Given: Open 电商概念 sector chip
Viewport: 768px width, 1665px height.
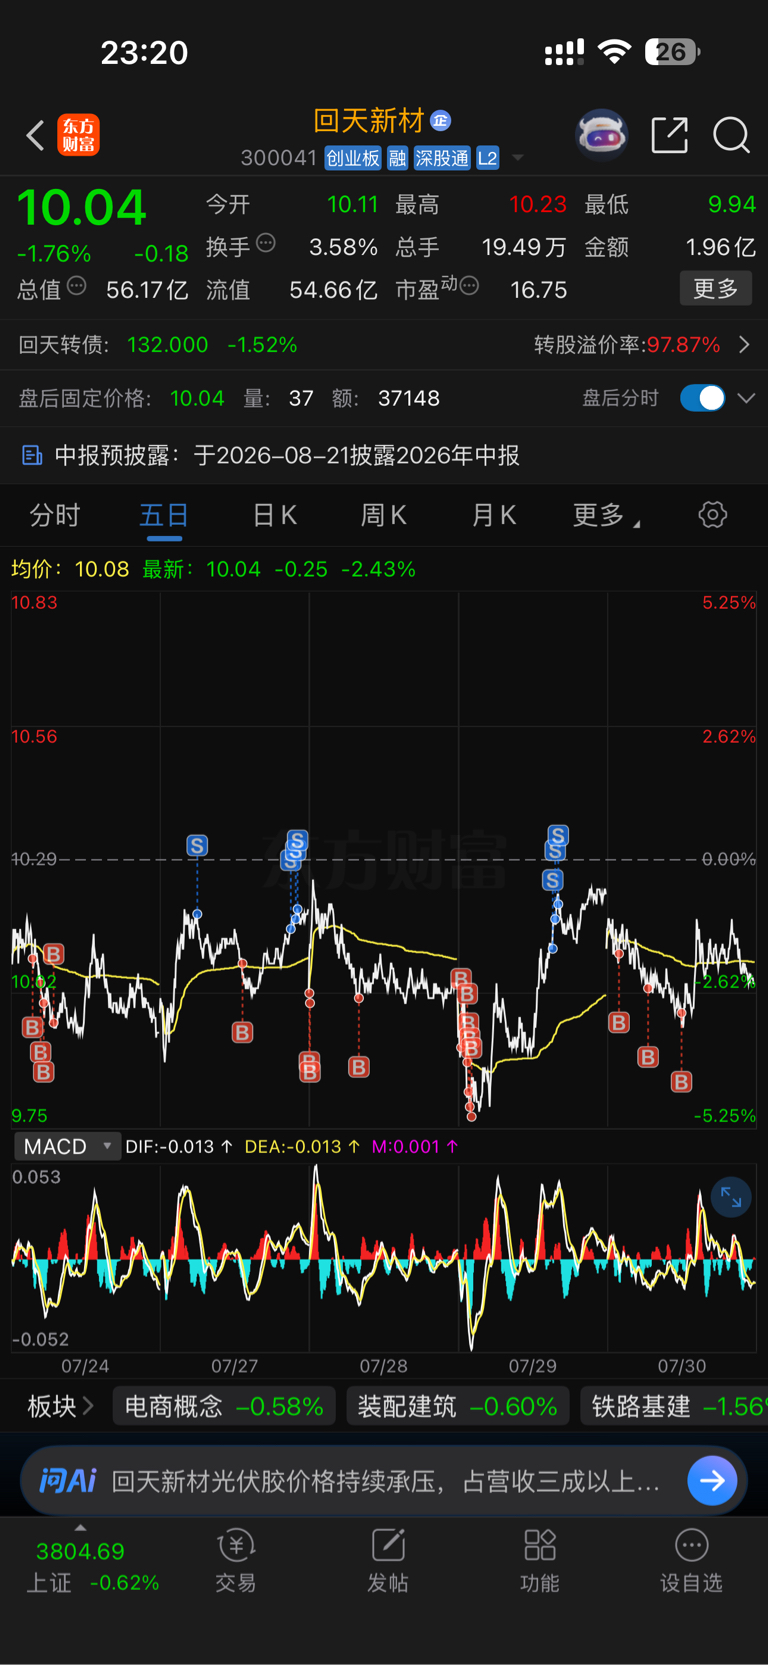Looking at the screenshot, I should point(224,1406).
